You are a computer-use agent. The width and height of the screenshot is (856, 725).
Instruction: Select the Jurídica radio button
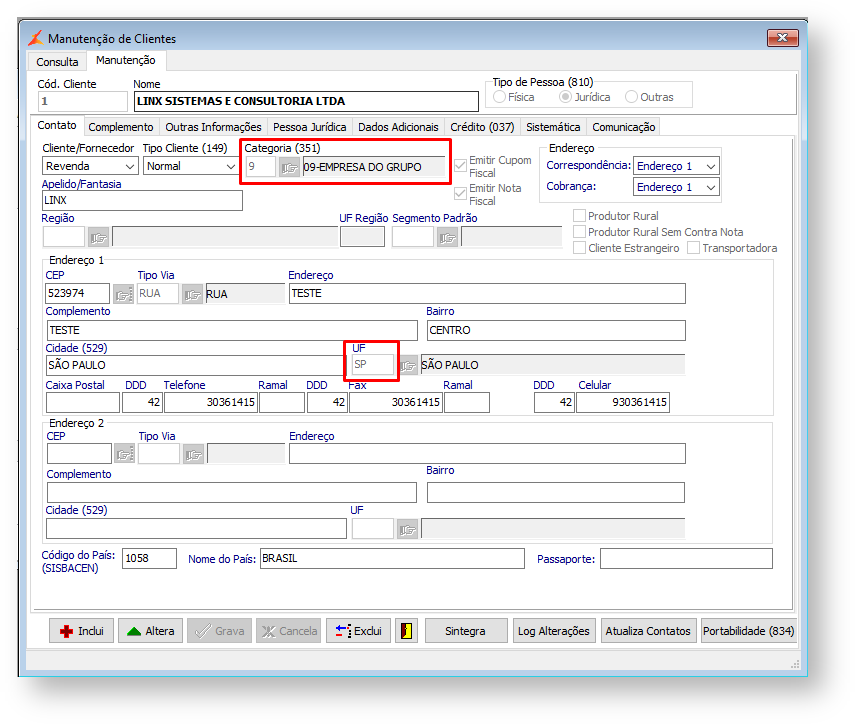tap(566, 97)
